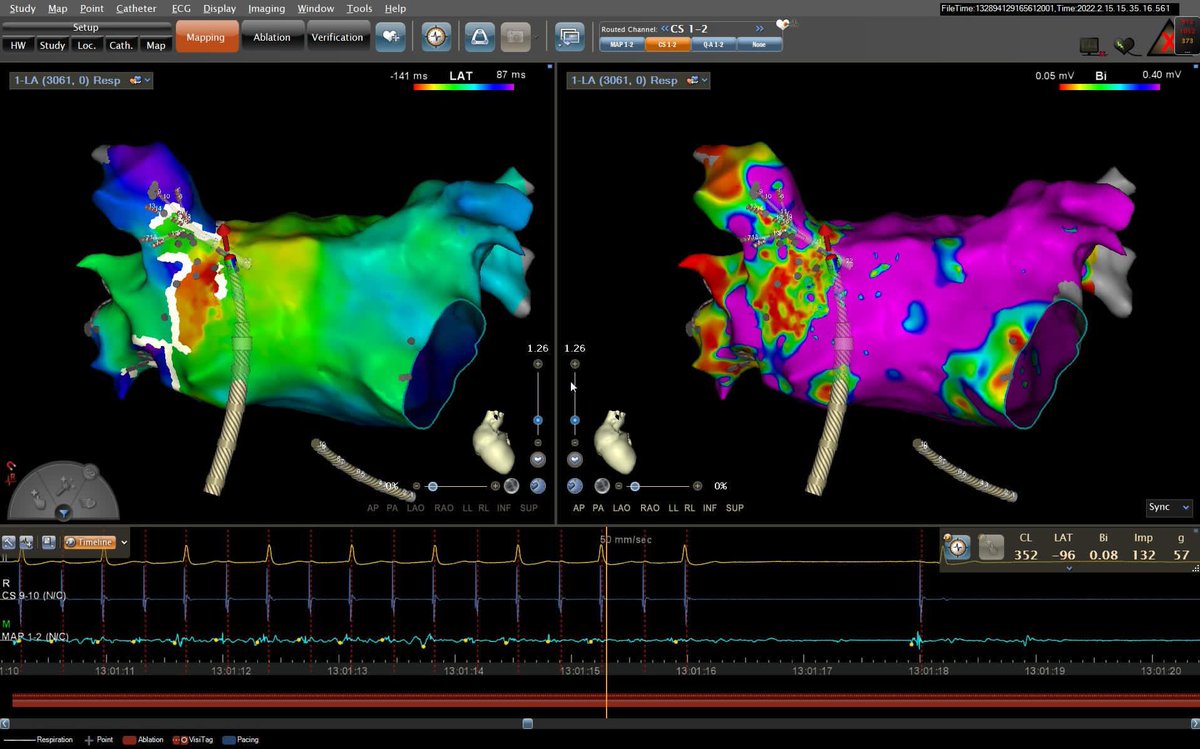1200x749 pixels.
Task: Click the catheter dome toolbar icon
Action: point(480,37)
